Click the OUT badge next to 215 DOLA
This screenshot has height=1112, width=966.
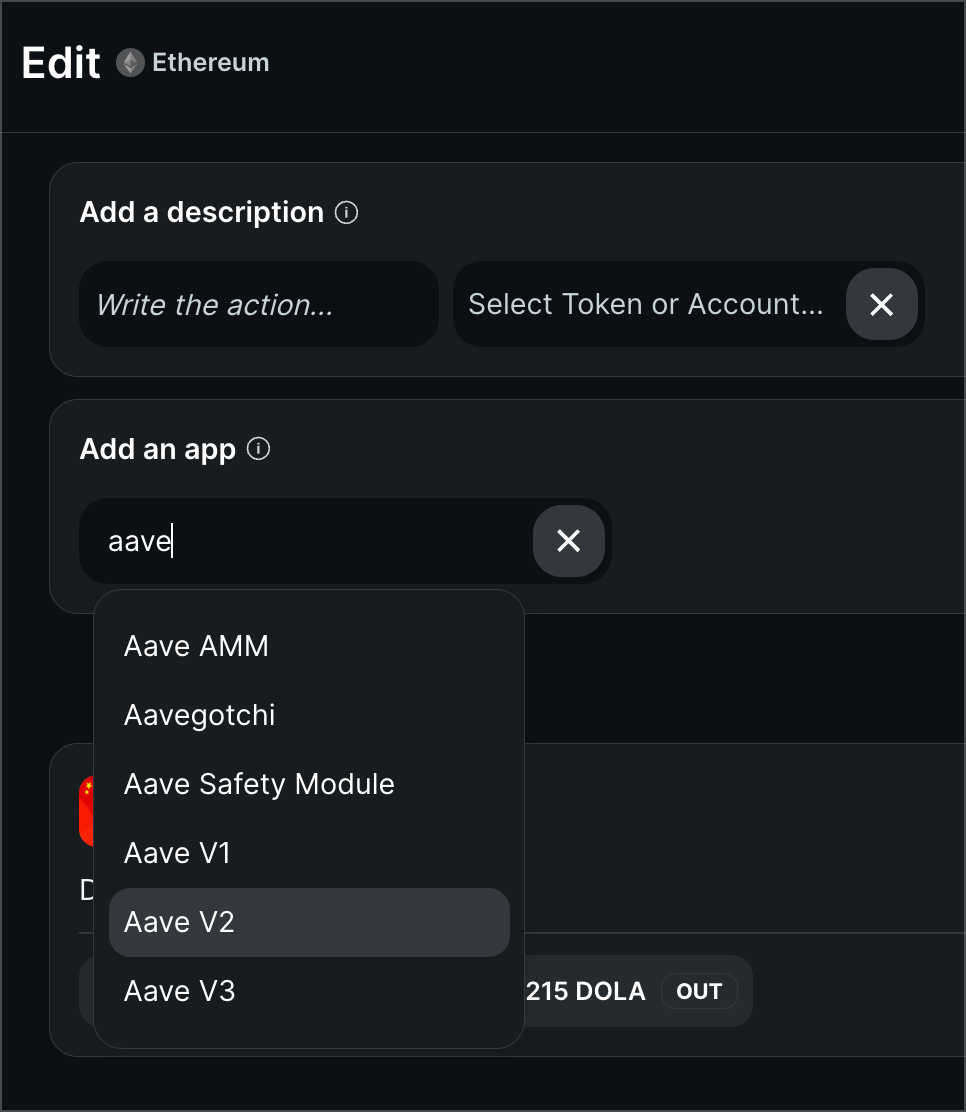click(699, 991)
